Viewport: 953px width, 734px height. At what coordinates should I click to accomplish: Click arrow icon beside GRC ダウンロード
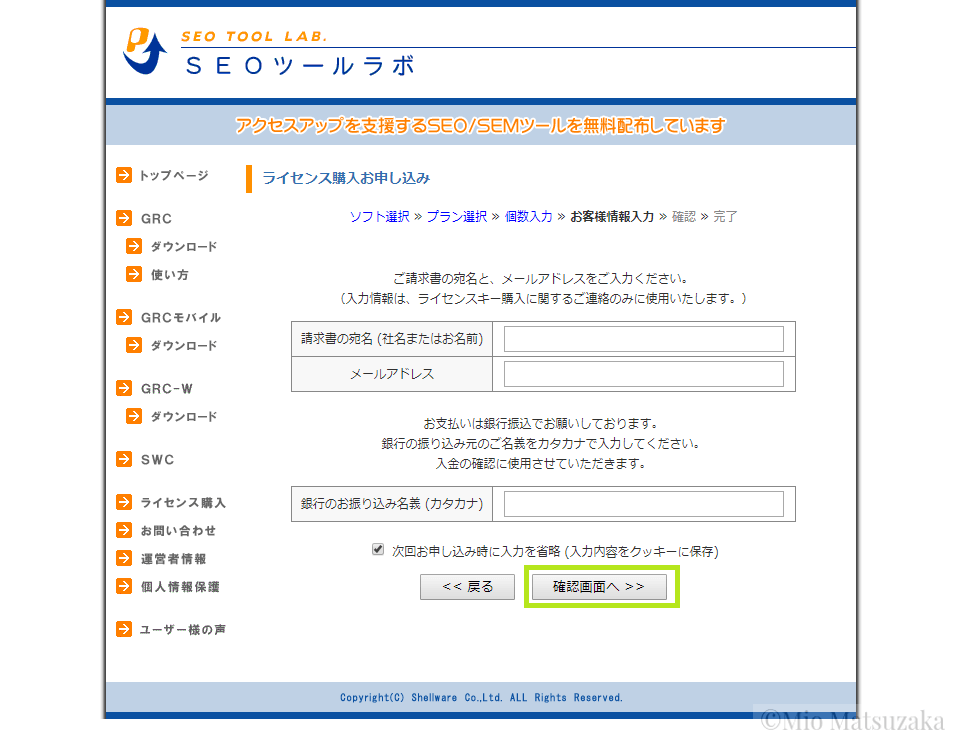pos(134,246)
